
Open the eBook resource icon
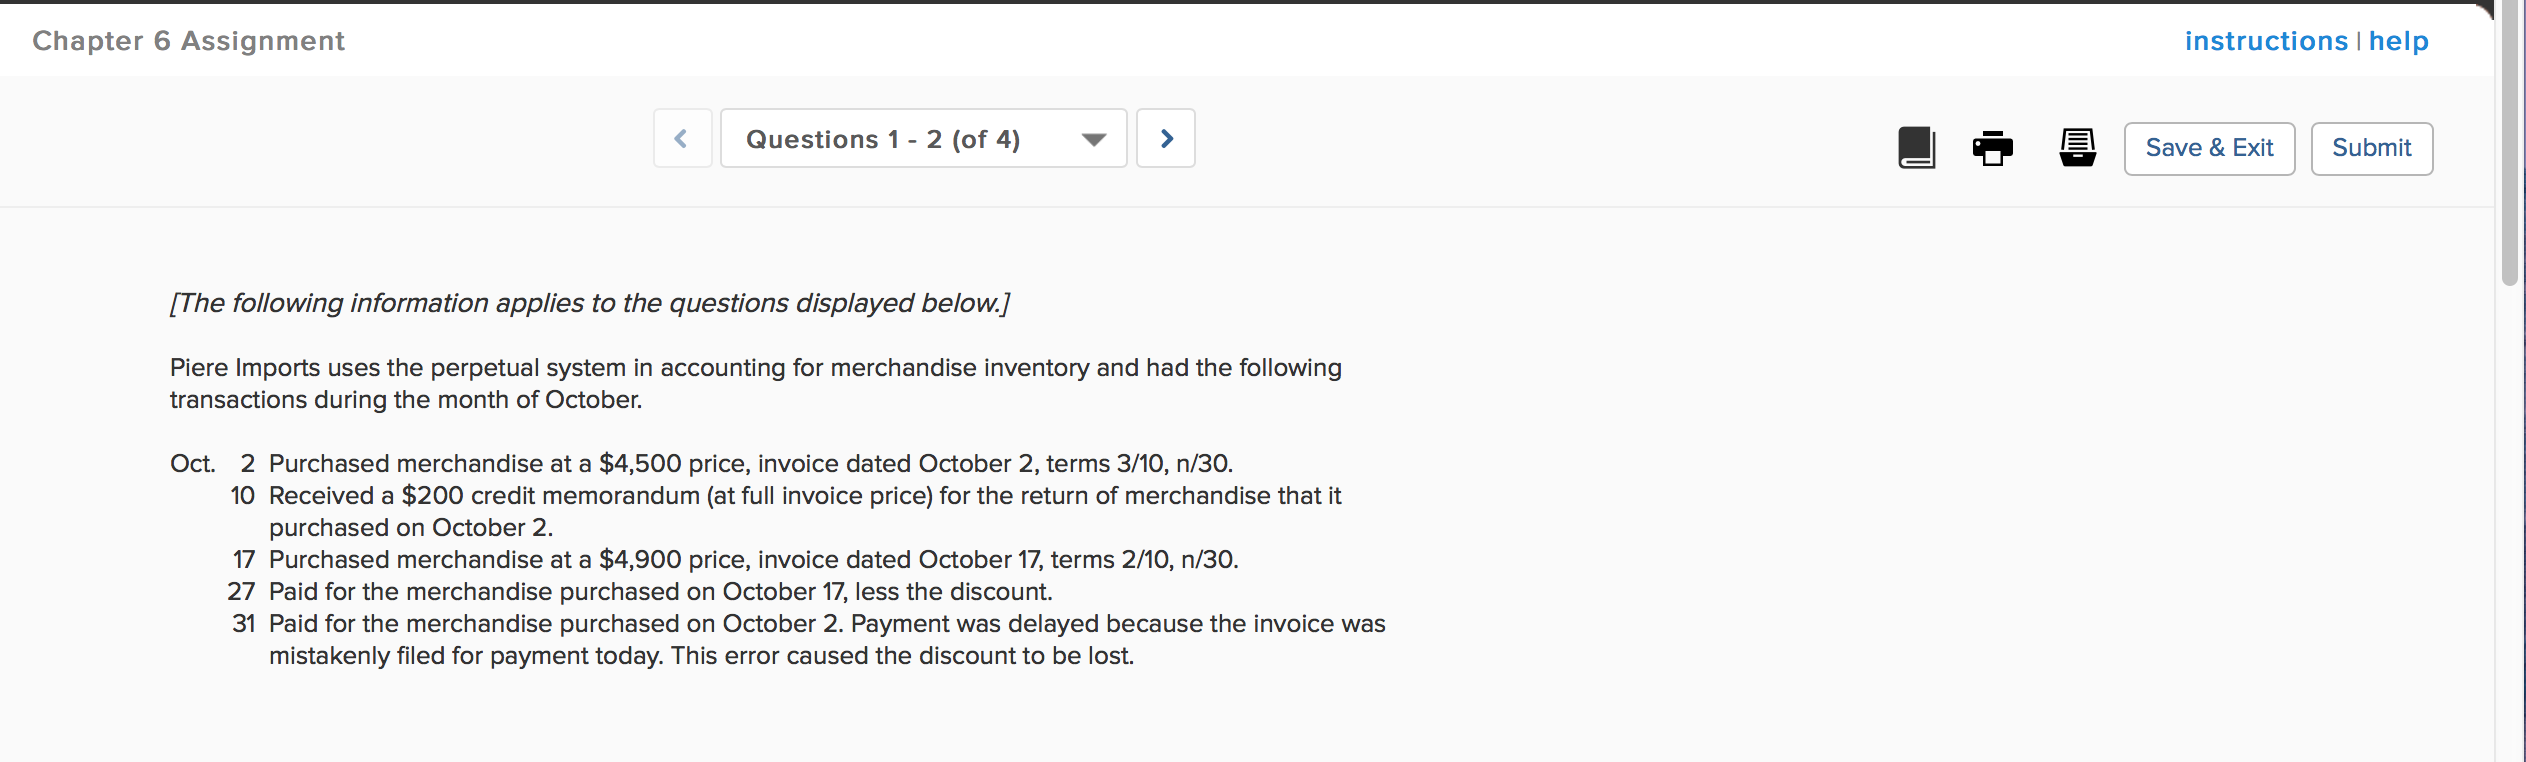1917,147
